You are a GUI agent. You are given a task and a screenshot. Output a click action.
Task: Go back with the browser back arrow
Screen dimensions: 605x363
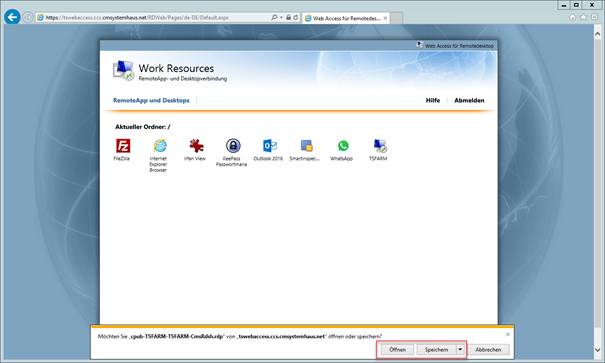pyautogui.click(x=12, y=17)
